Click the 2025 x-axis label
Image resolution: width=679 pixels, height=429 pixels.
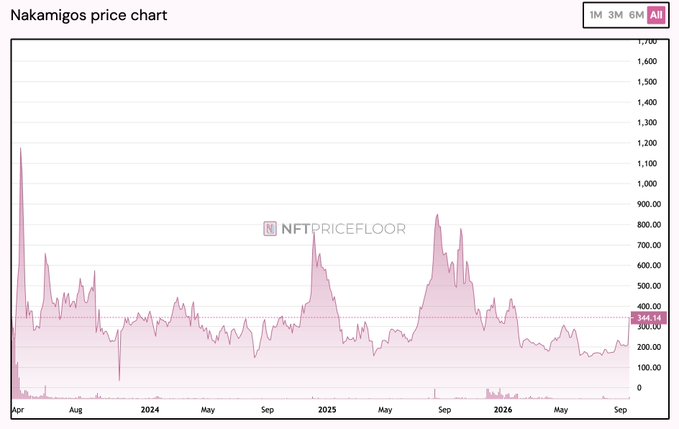pos(327,410)
